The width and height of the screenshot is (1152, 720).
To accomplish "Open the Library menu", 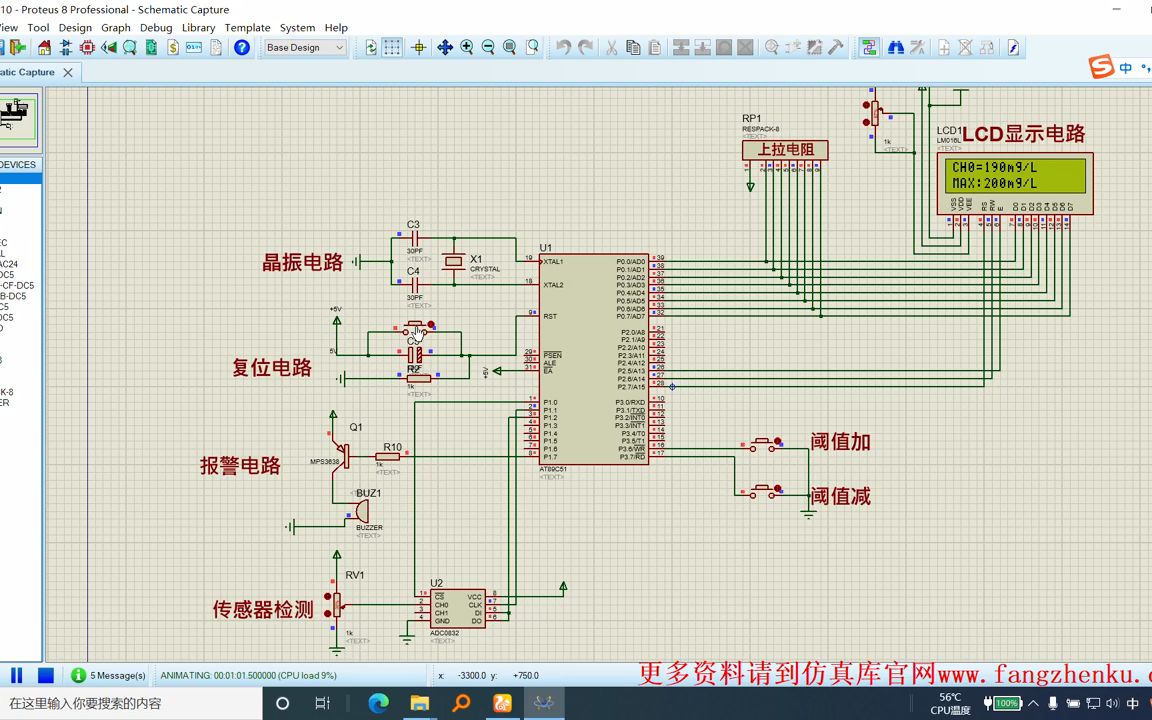I will pyautogui.click(x=198, y=28).
